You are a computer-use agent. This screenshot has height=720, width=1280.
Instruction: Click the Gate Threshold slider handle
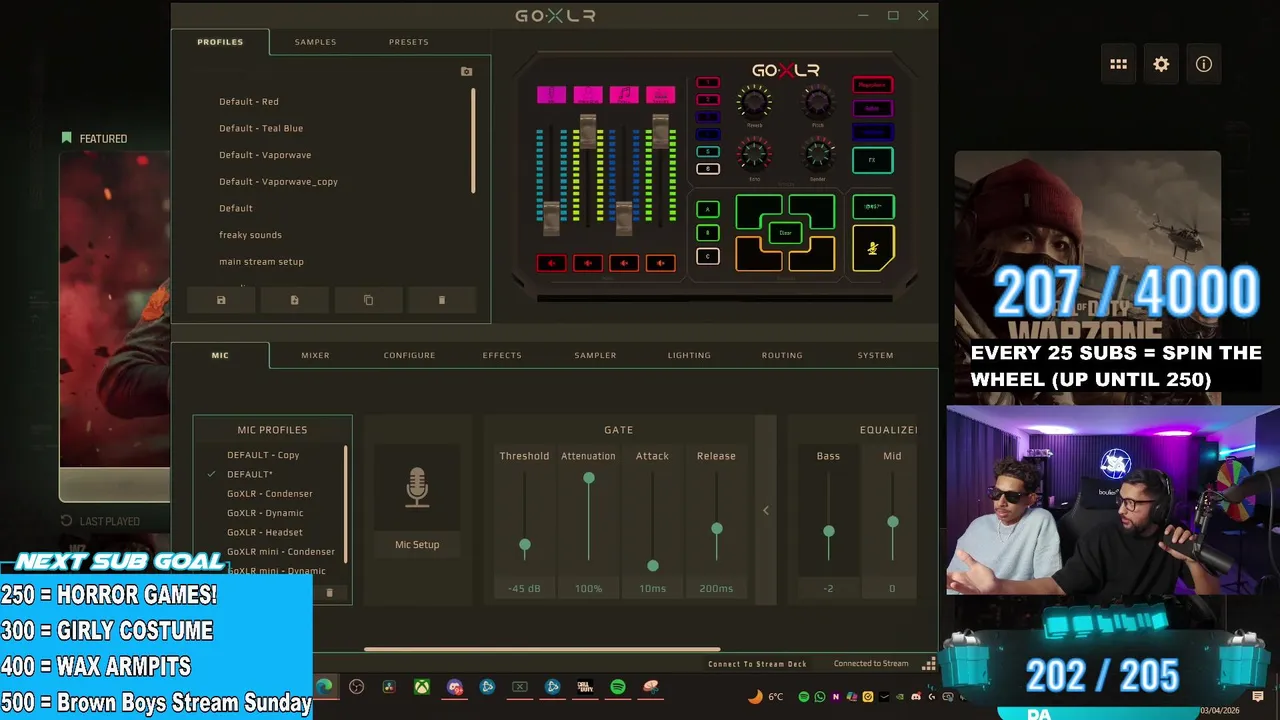[525, 545]
